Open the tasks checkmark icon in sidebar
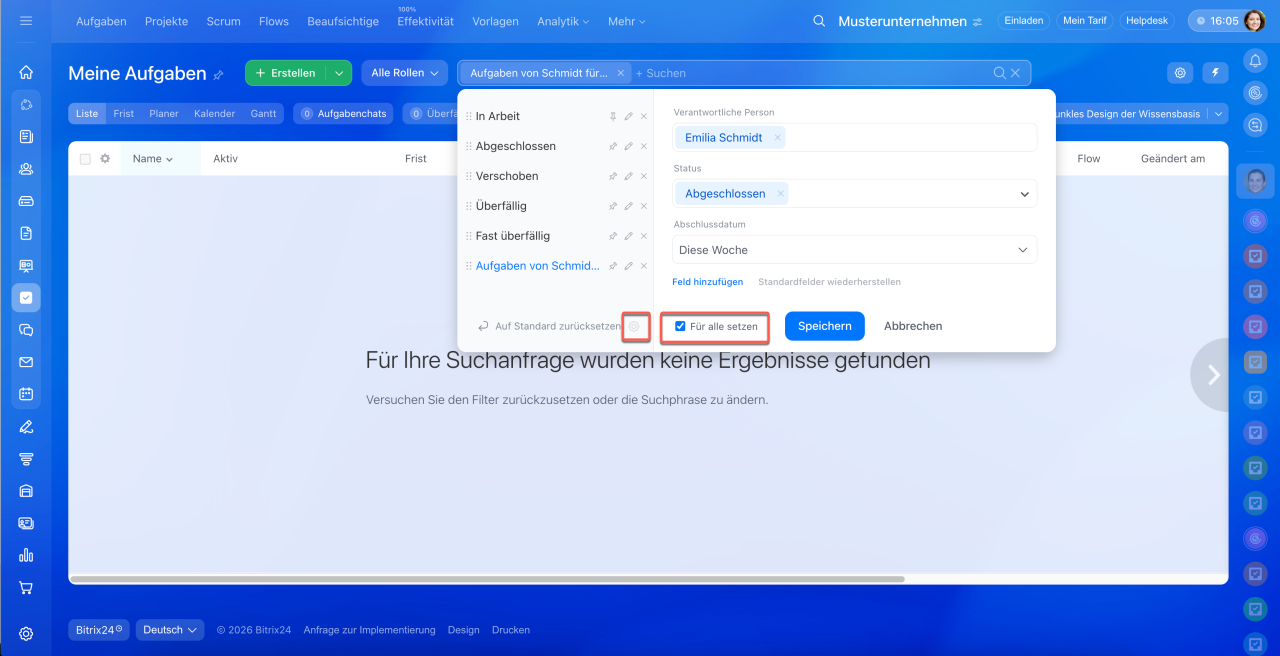 tap(26, 297)
